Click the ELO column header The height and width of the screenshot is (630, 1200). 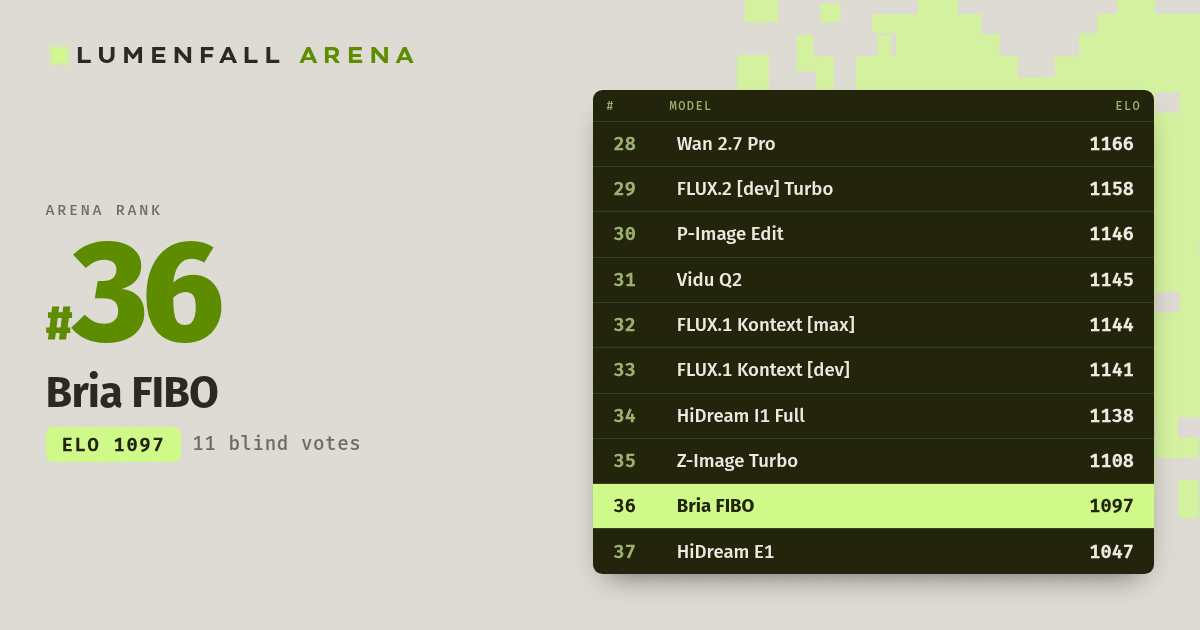click(1128, 106)
